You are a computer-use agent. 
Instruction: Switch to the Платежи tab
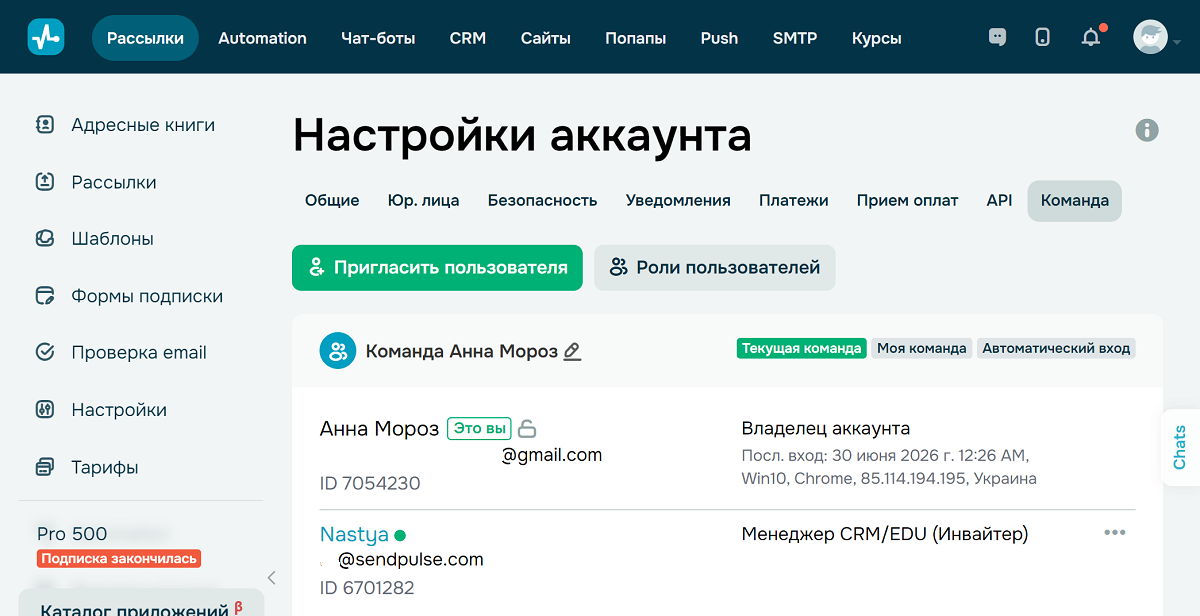click(x=794, y=200)
